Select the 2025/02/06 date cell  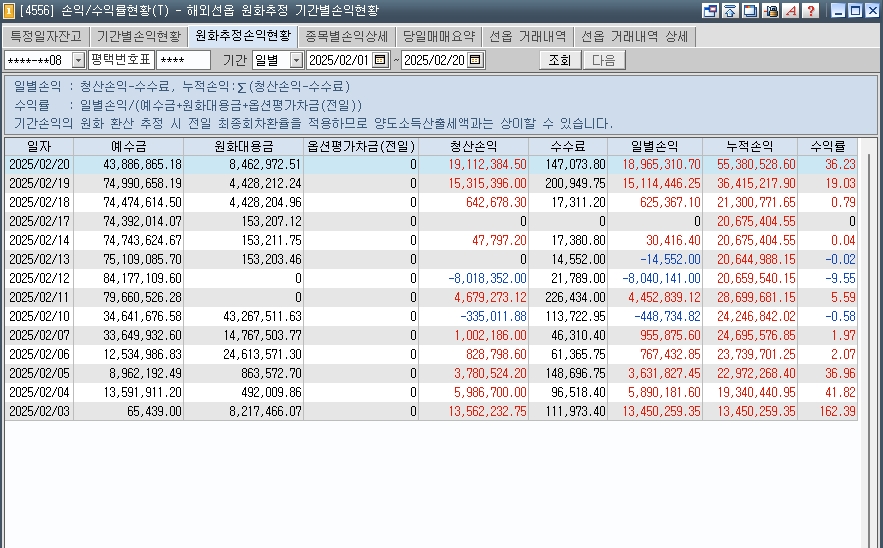pyautogui.click(x=39, y=354)
